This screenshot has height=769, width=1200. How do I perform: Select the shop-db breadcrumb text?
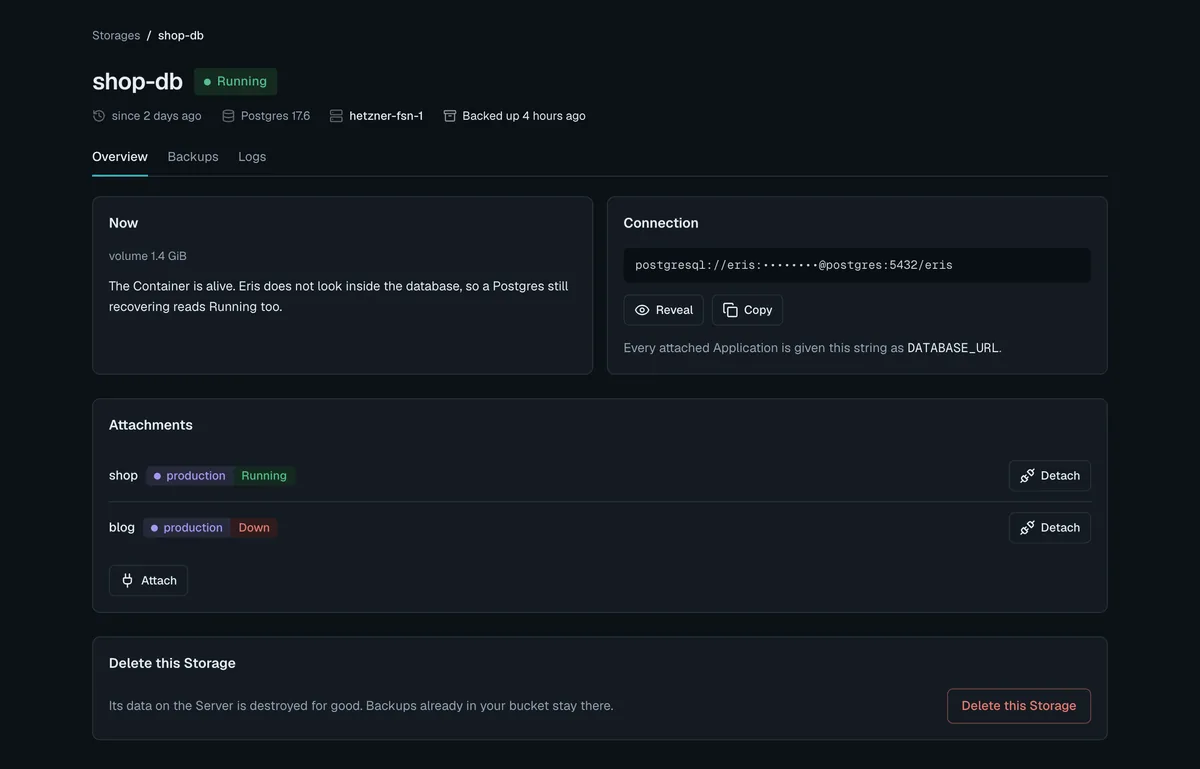[181, 35]
